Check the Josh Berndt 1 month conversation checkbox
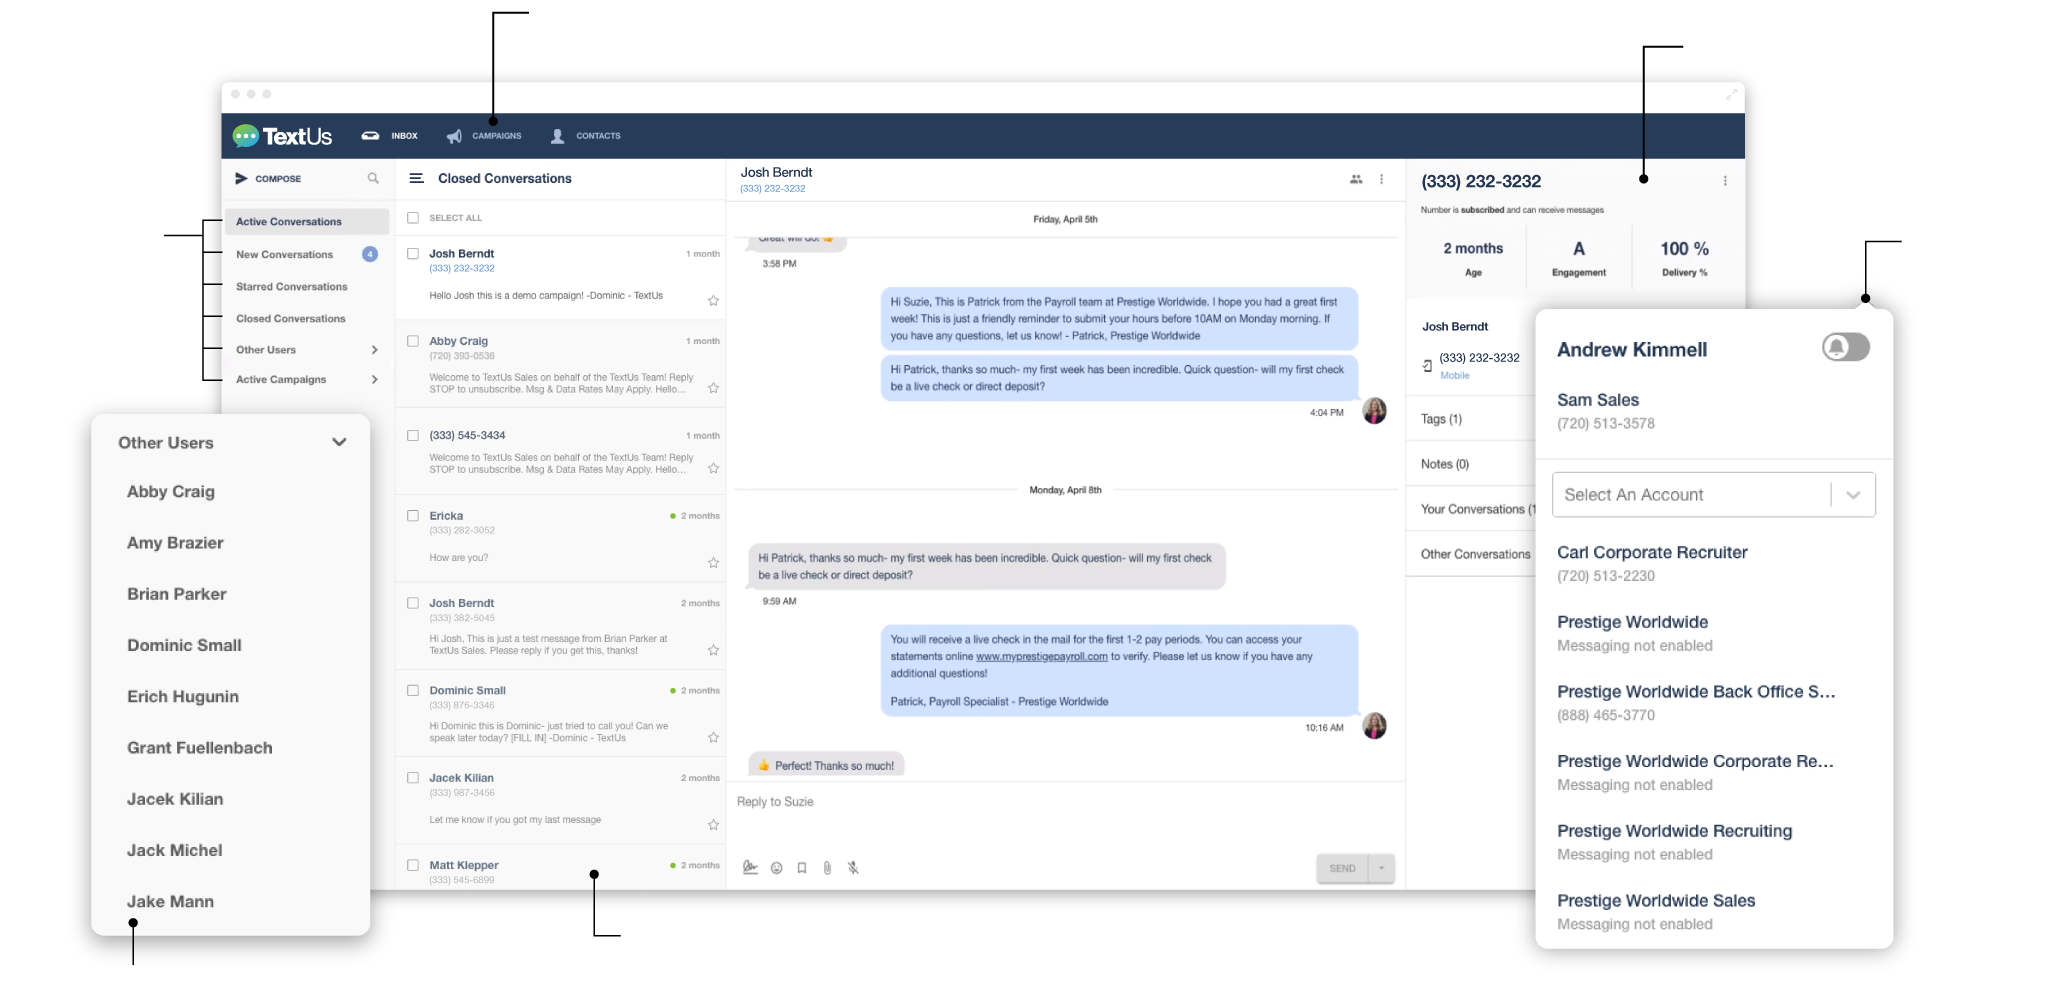2053x994 pixels. [413, 253]
